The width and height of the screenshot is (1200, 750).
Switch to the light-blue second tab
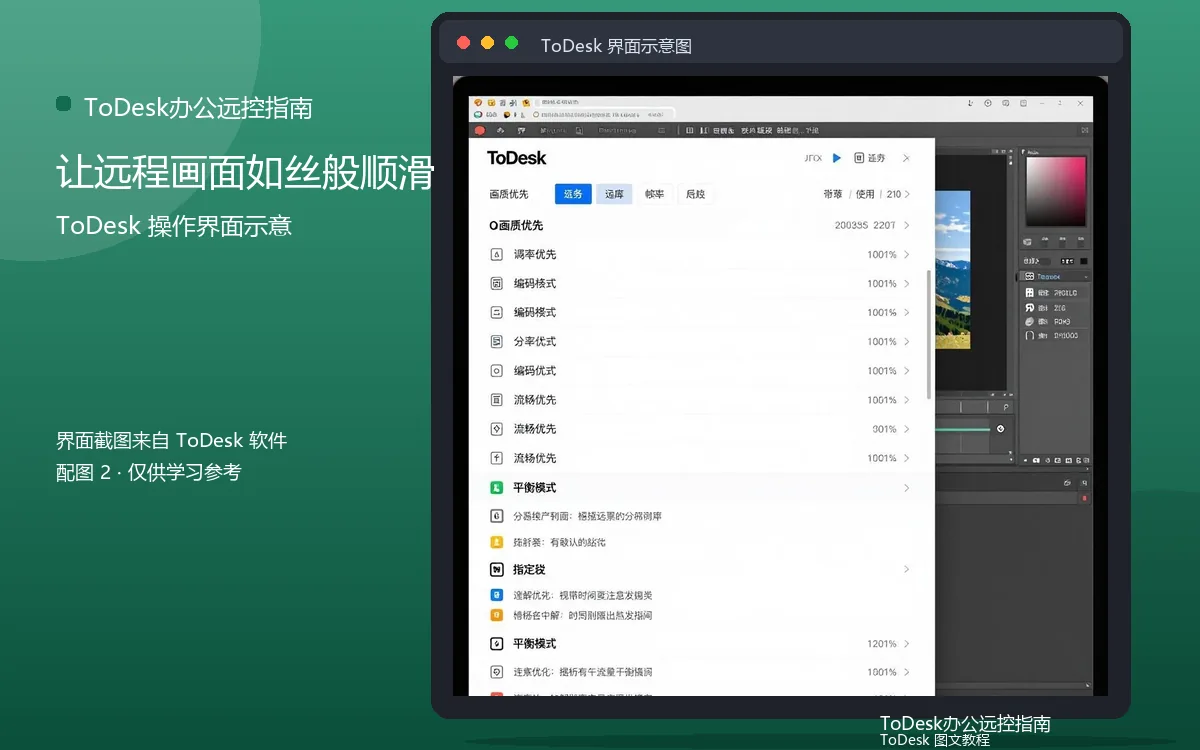coord(614,194)
